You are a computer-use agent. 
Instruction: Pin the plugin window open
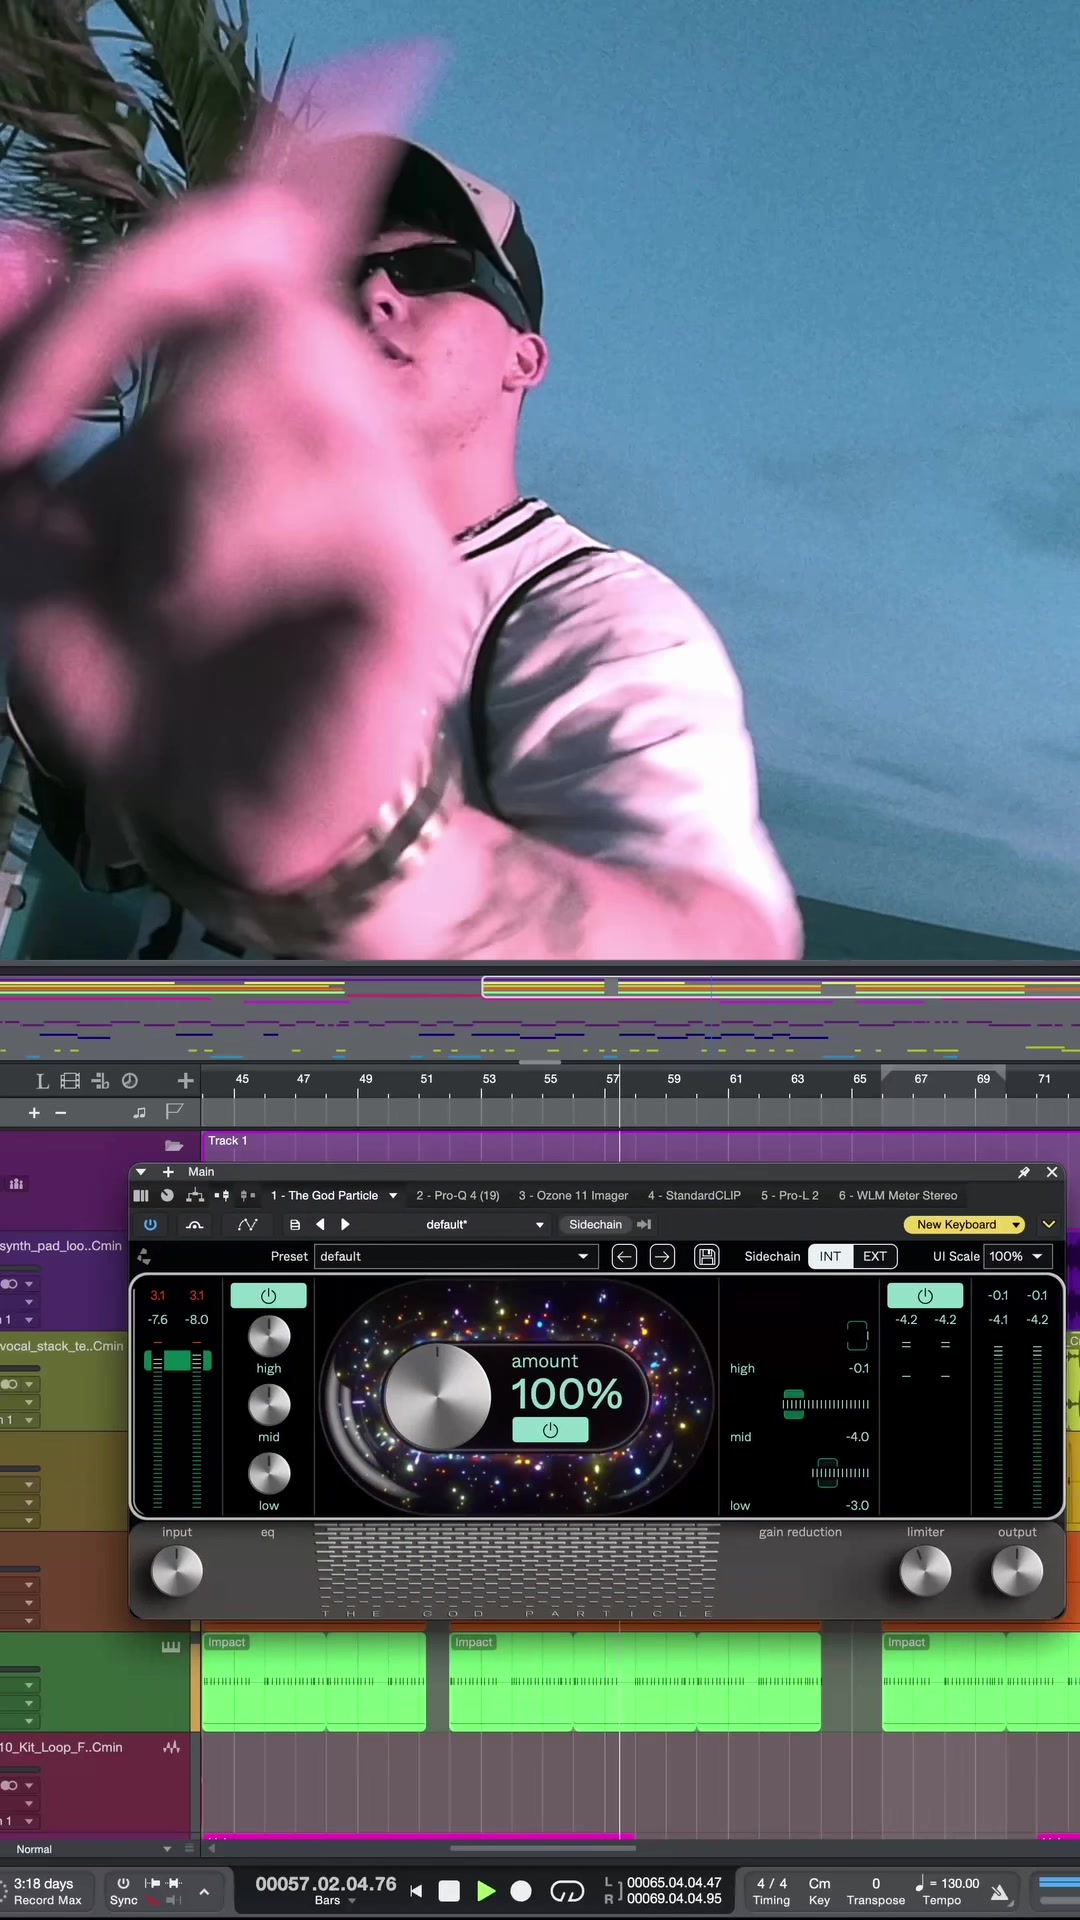coord(1024,1172)
